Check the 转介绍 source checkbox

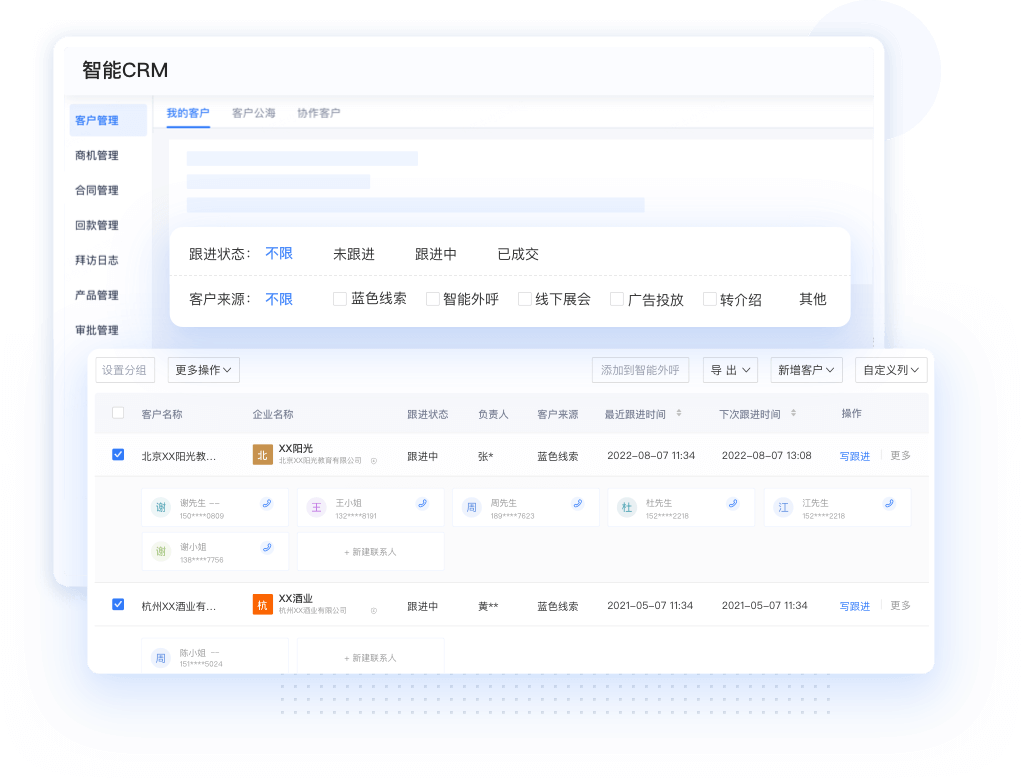click(x=710, y=299)
